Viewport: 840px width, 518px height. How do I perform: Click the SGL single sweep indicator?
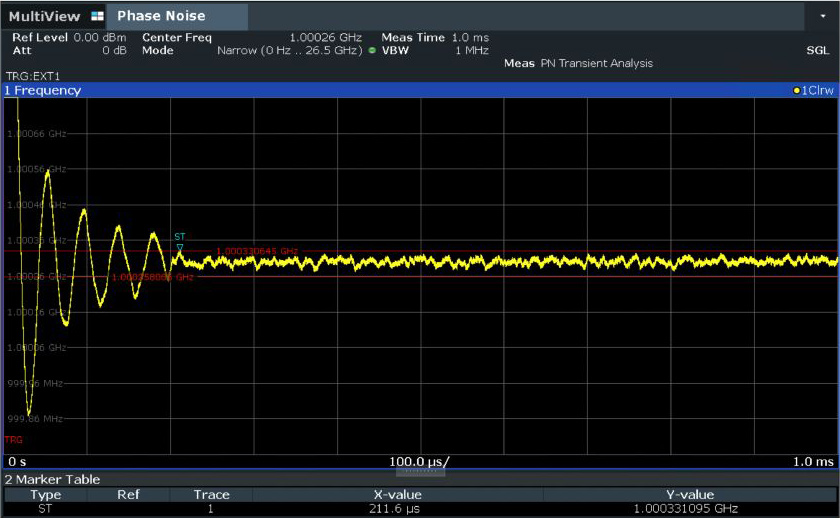pyautogui.click(x=817, y=49)
